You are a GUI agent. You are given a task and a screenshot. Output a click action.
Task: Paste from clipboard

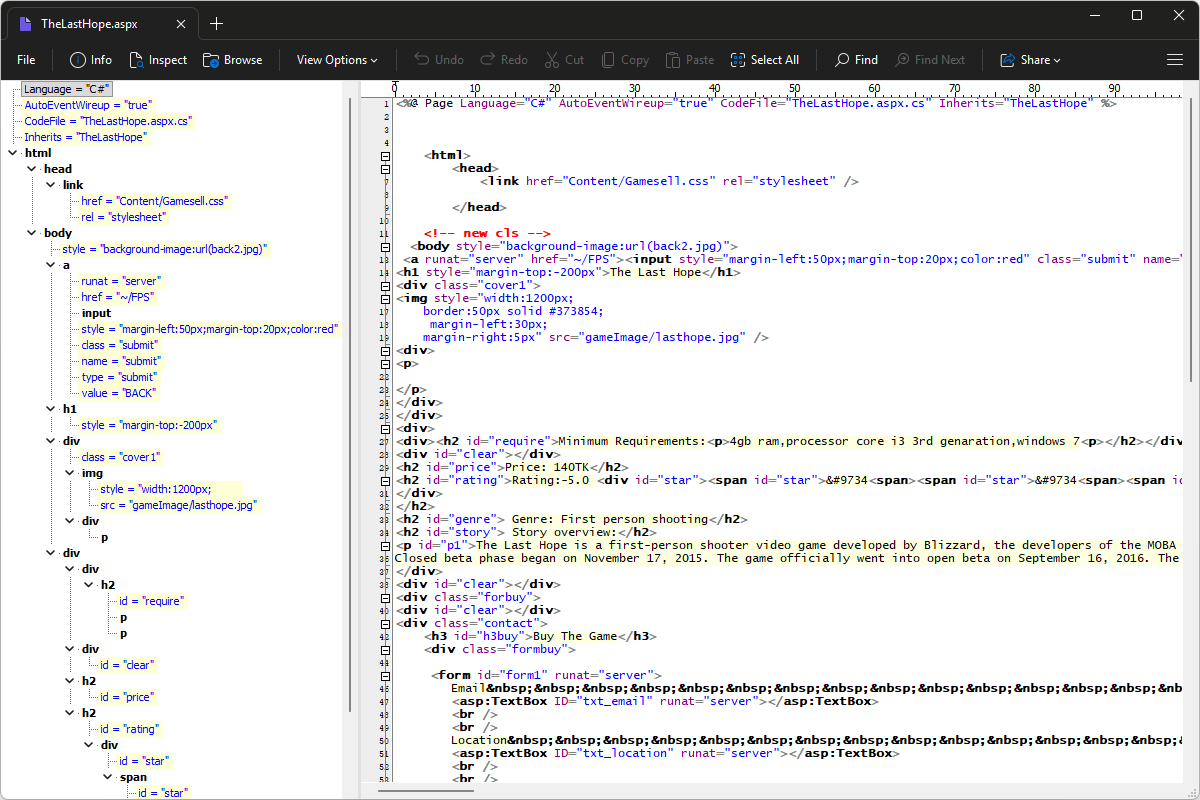(x=689, y=60)
